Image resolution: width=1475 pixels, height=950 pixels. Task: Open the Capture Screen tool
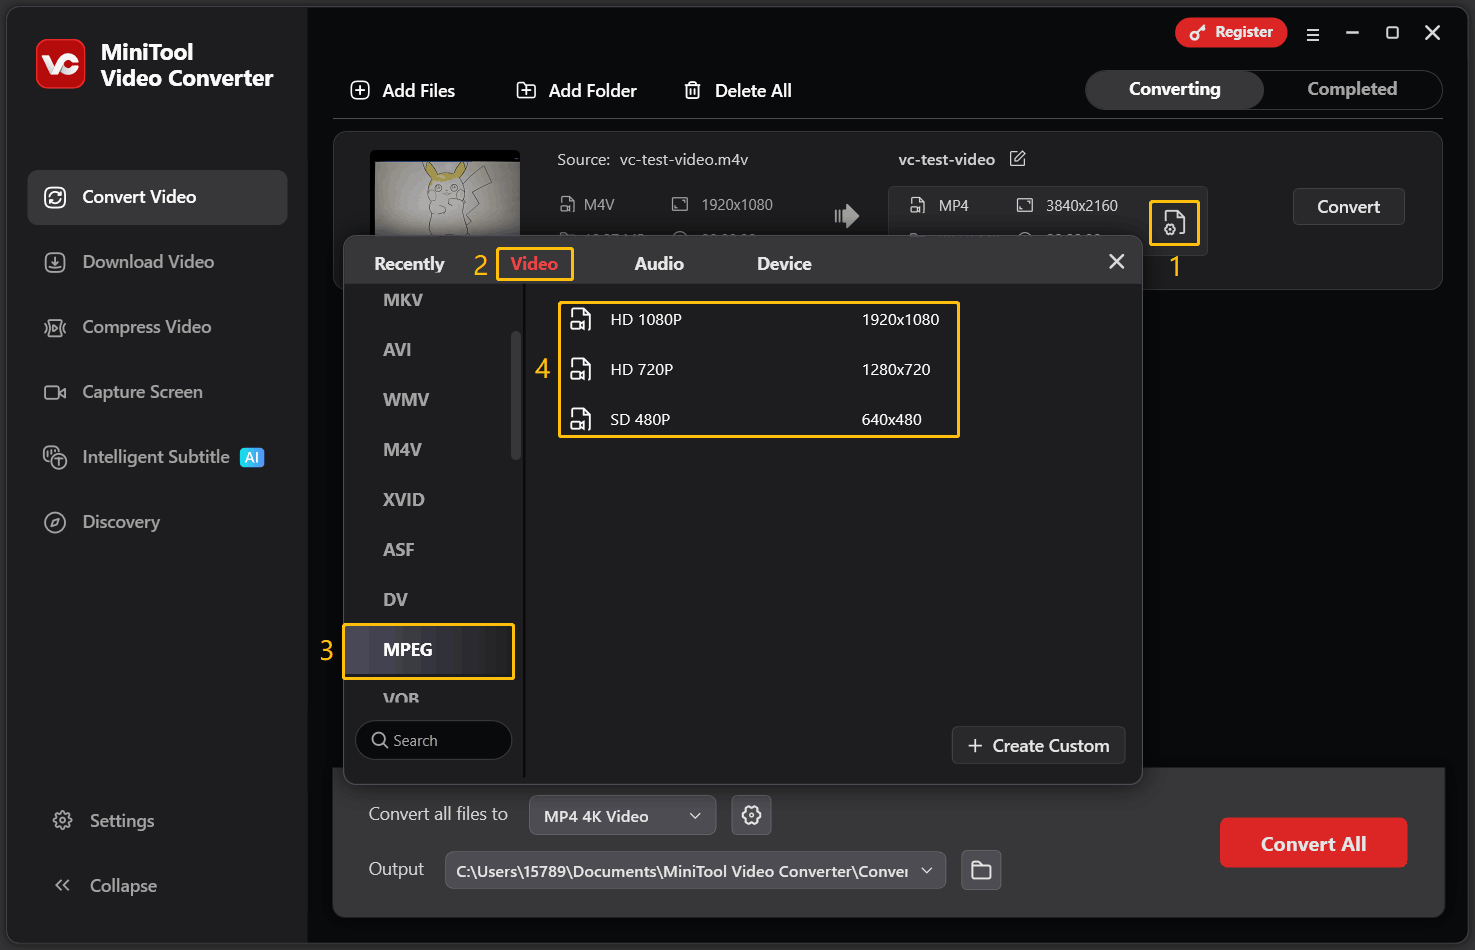(x=141, y=391)
